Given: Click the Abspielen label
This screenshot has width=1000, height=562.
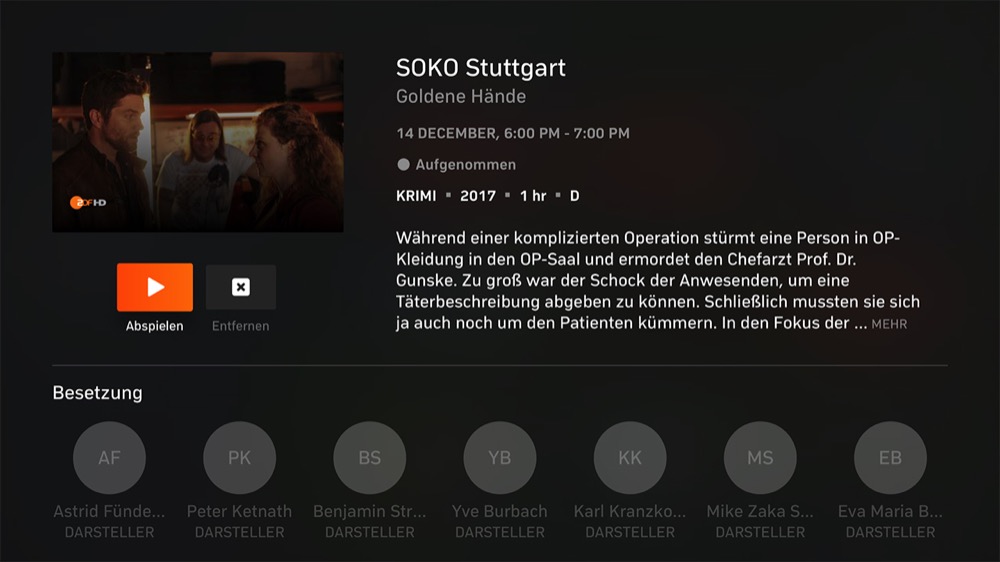Looking at the screenshot, I should point(154,326).
